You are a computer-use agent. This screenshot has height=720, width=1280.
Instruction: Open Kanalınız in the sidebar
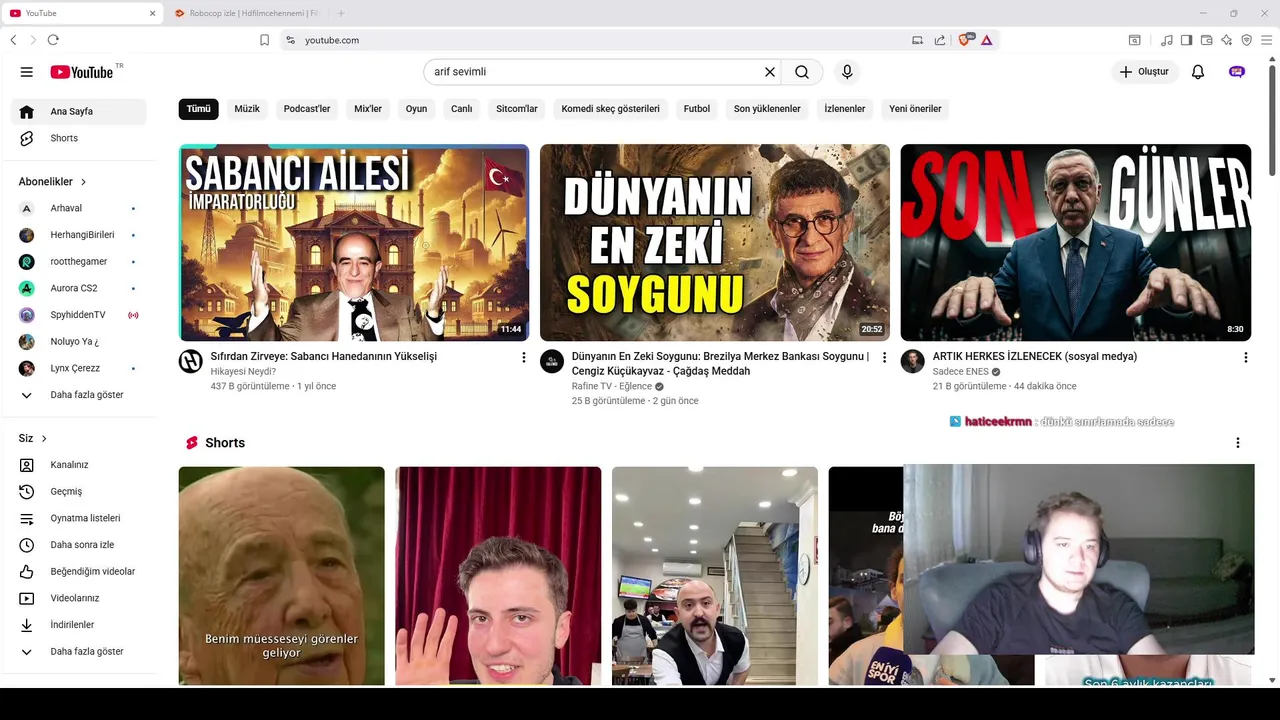[79, 465]
